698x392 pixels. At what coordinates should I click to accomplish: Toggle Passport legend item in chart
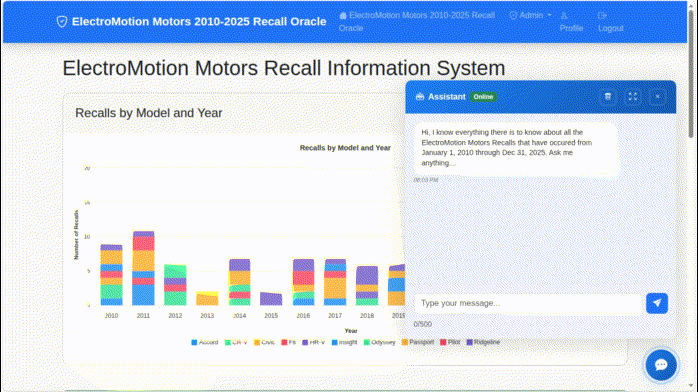(418, 342)
